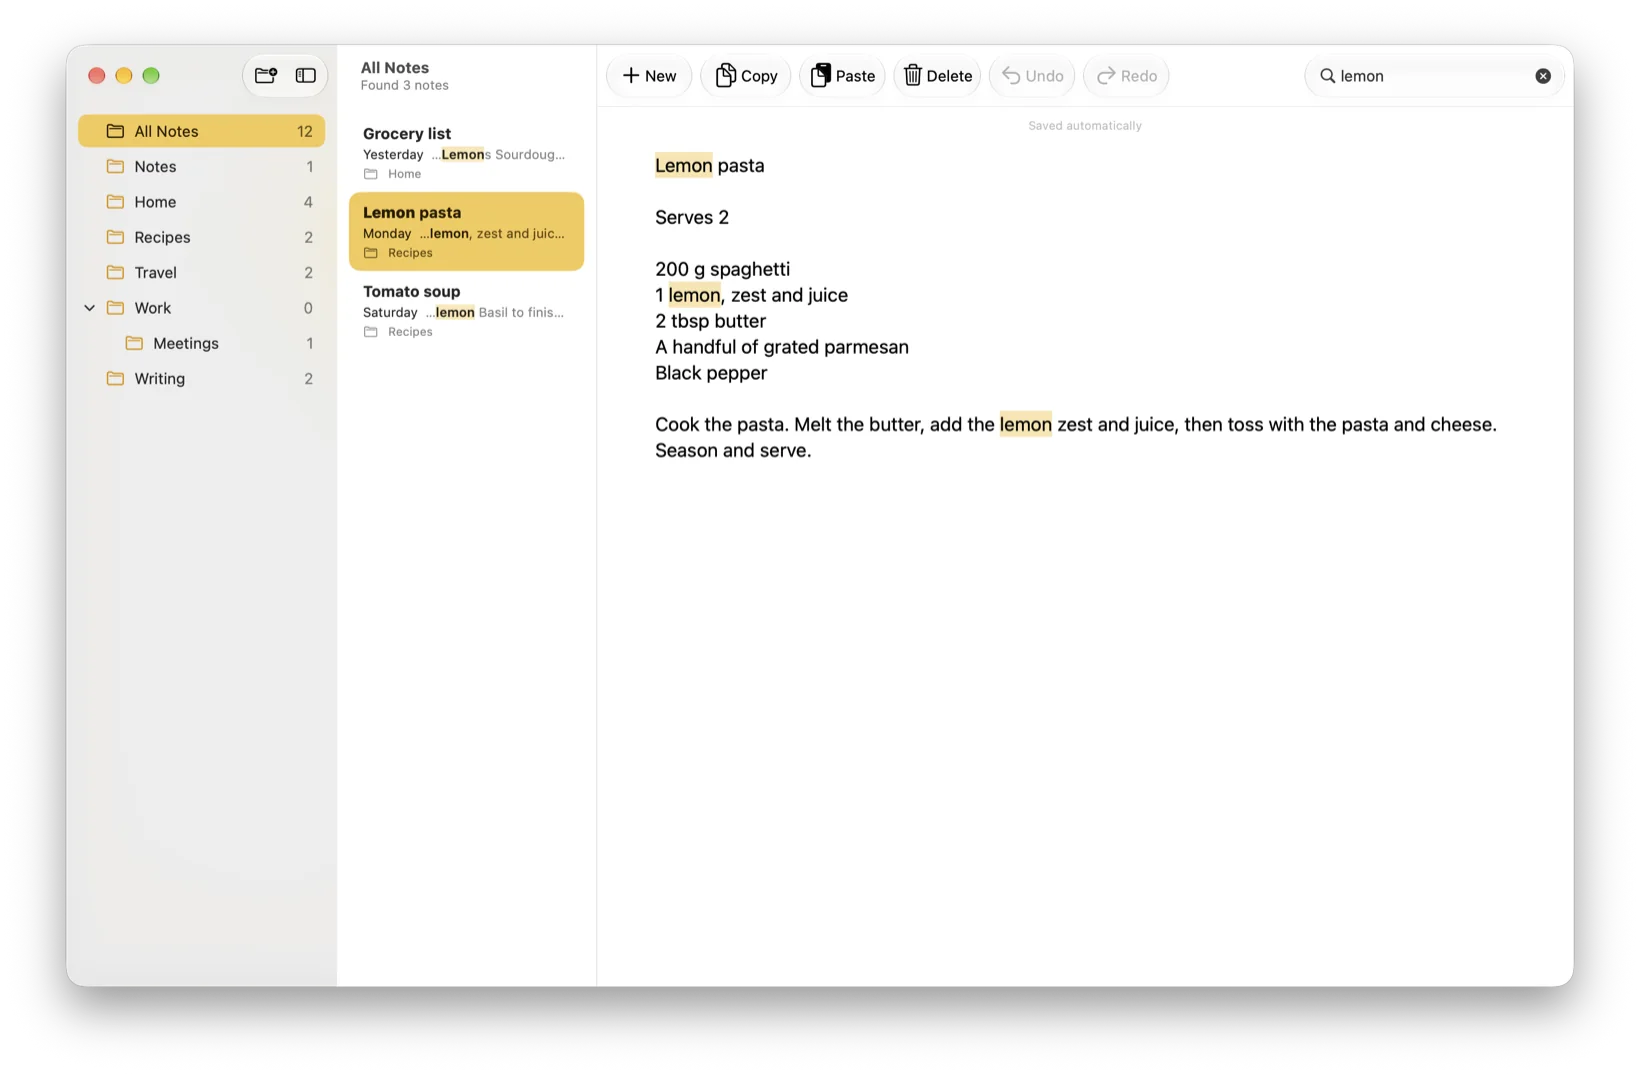Click the Home folder tag under Grocery list

pos(393,174)
